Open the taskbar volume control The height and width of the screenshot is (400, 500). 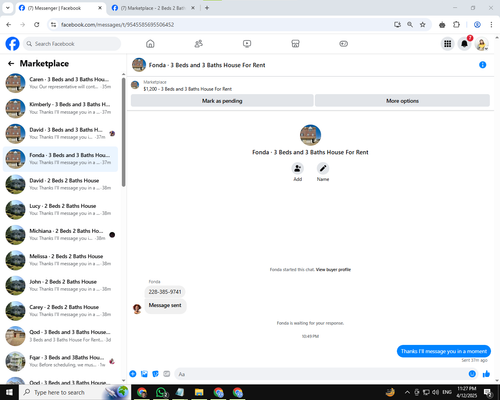pyautogui.click(x=435, y=392)
